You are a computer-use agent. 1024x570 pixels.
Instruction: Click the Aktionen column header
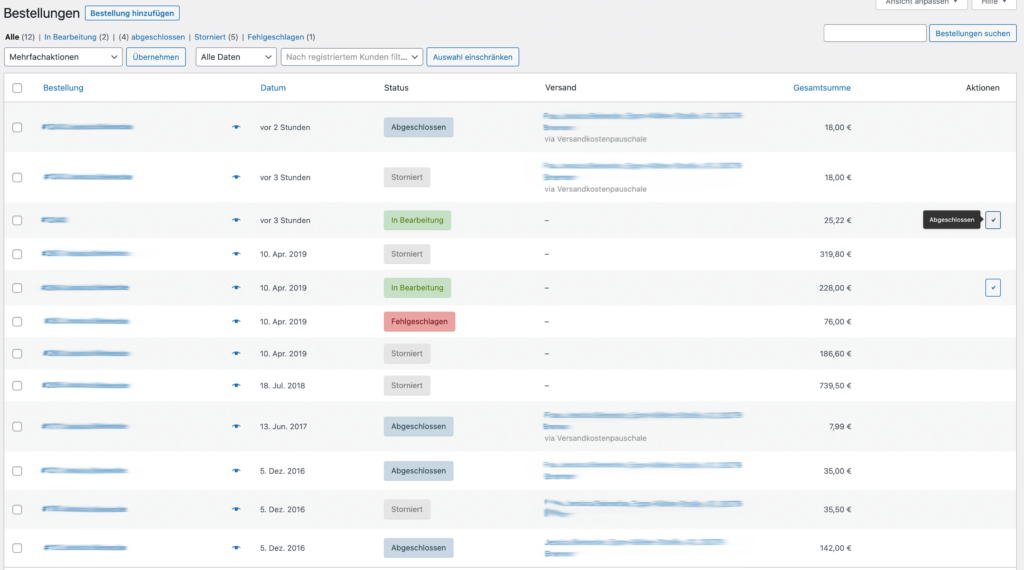[982, 87]
